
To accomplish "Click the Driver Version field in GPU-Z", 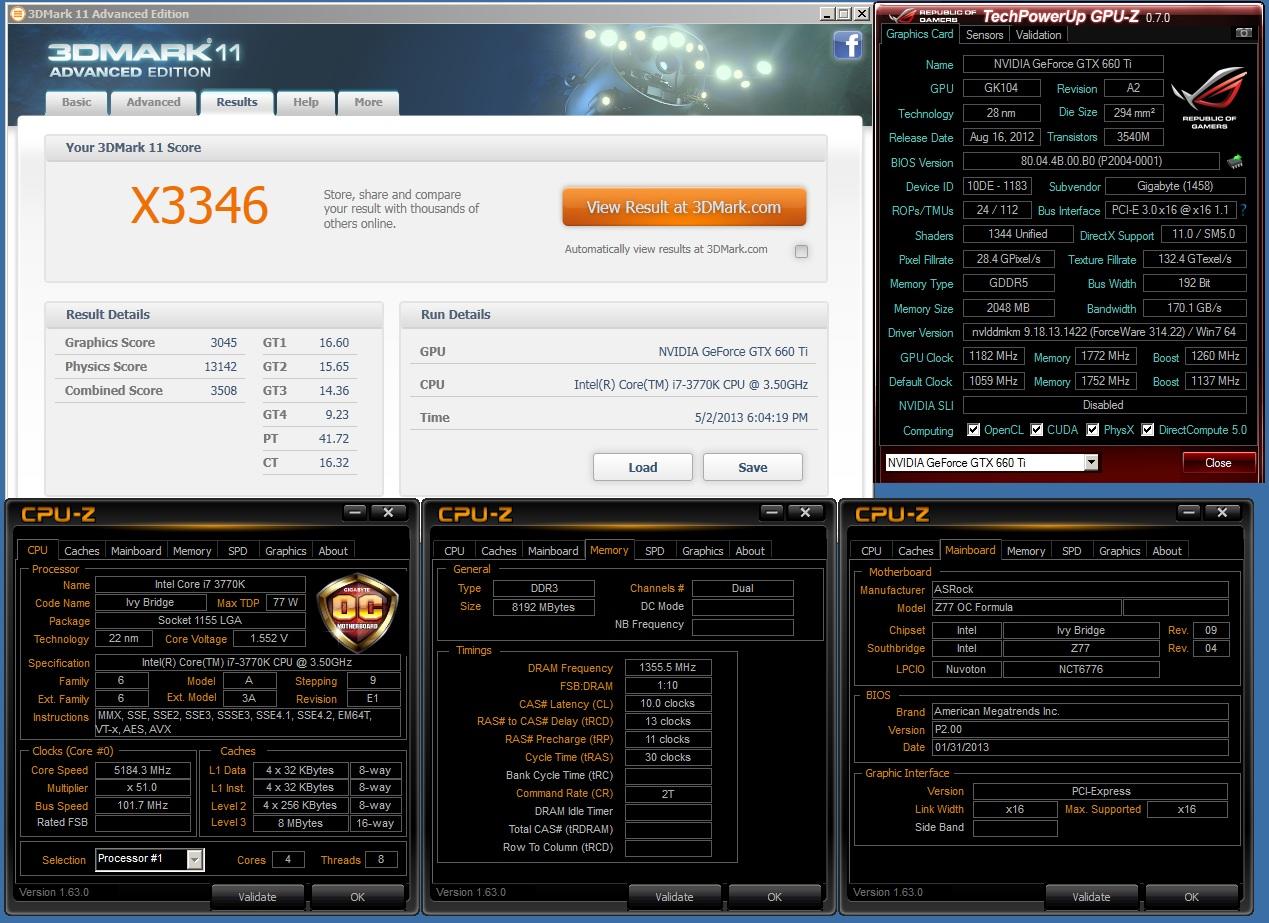I will coord(1104,332).
